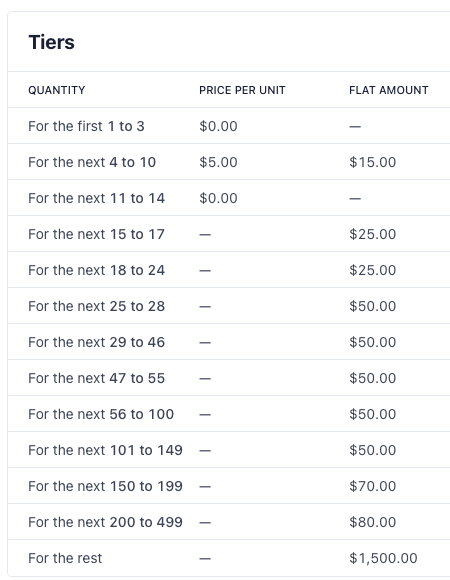This screenshot has height=580, width=450.
Task: Click the $70.00 flat amount value
Action: coord(373,486)
